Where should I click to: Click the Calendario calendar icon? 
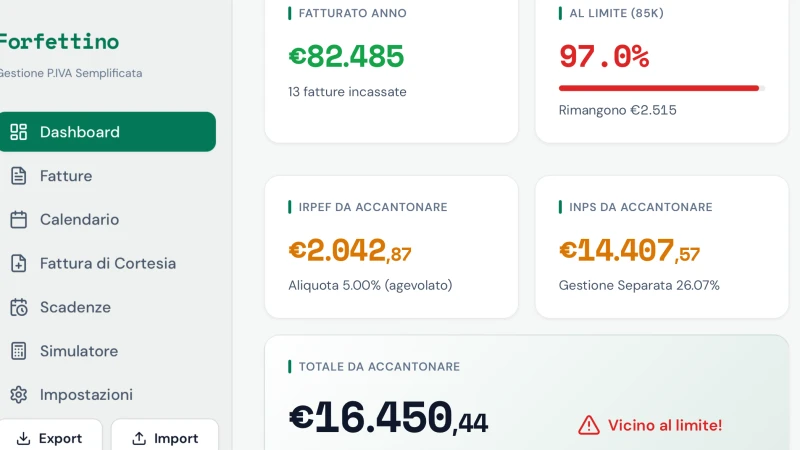[18, 220]
